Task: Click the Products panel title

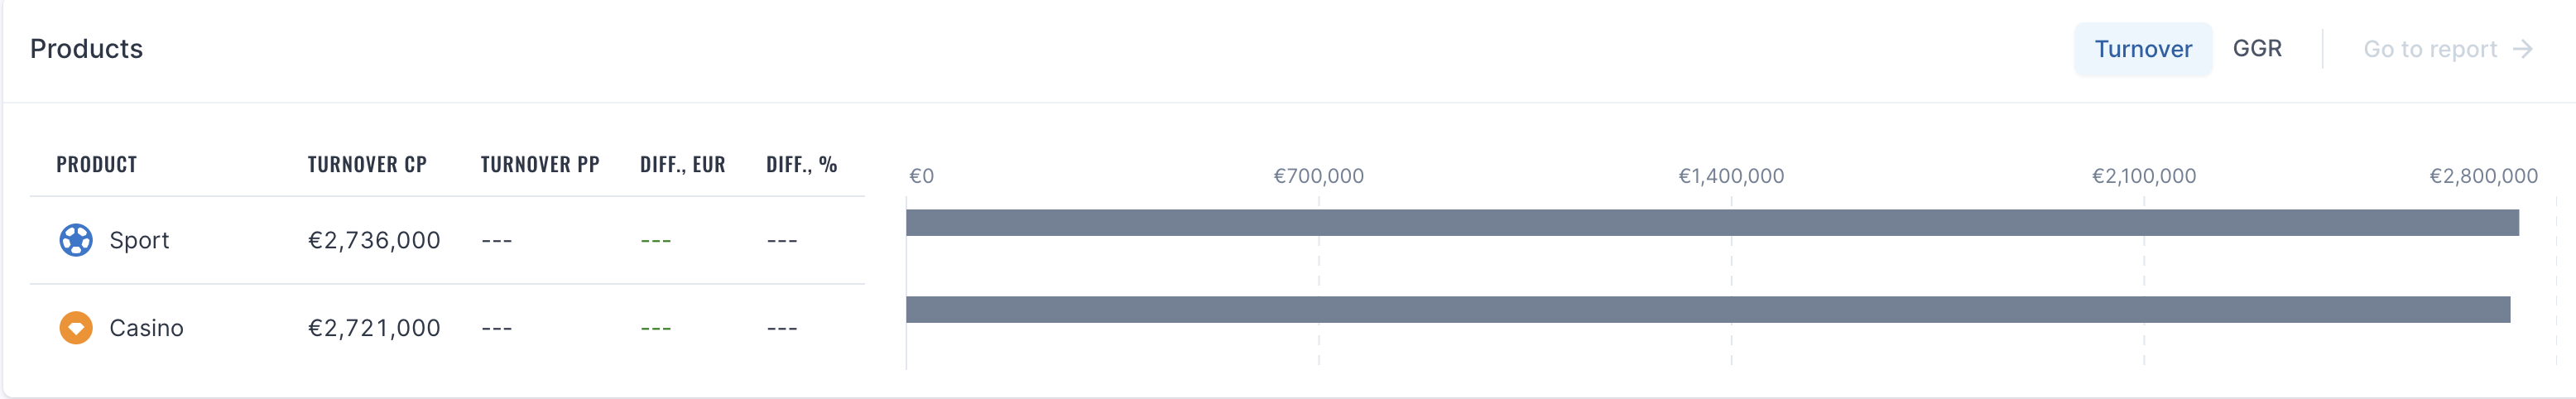Action: point(86,49)
